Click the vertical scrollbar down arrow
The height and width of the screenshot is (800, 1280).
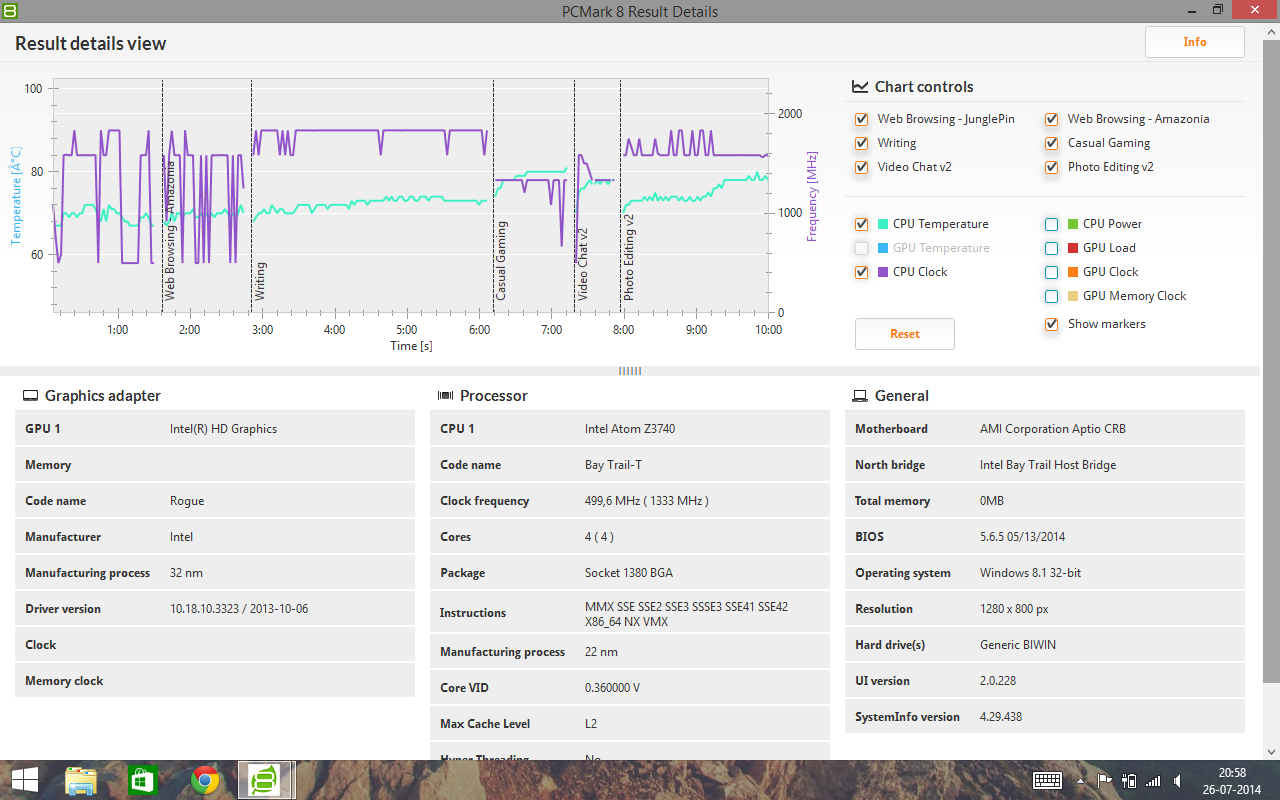[1272, 751]
